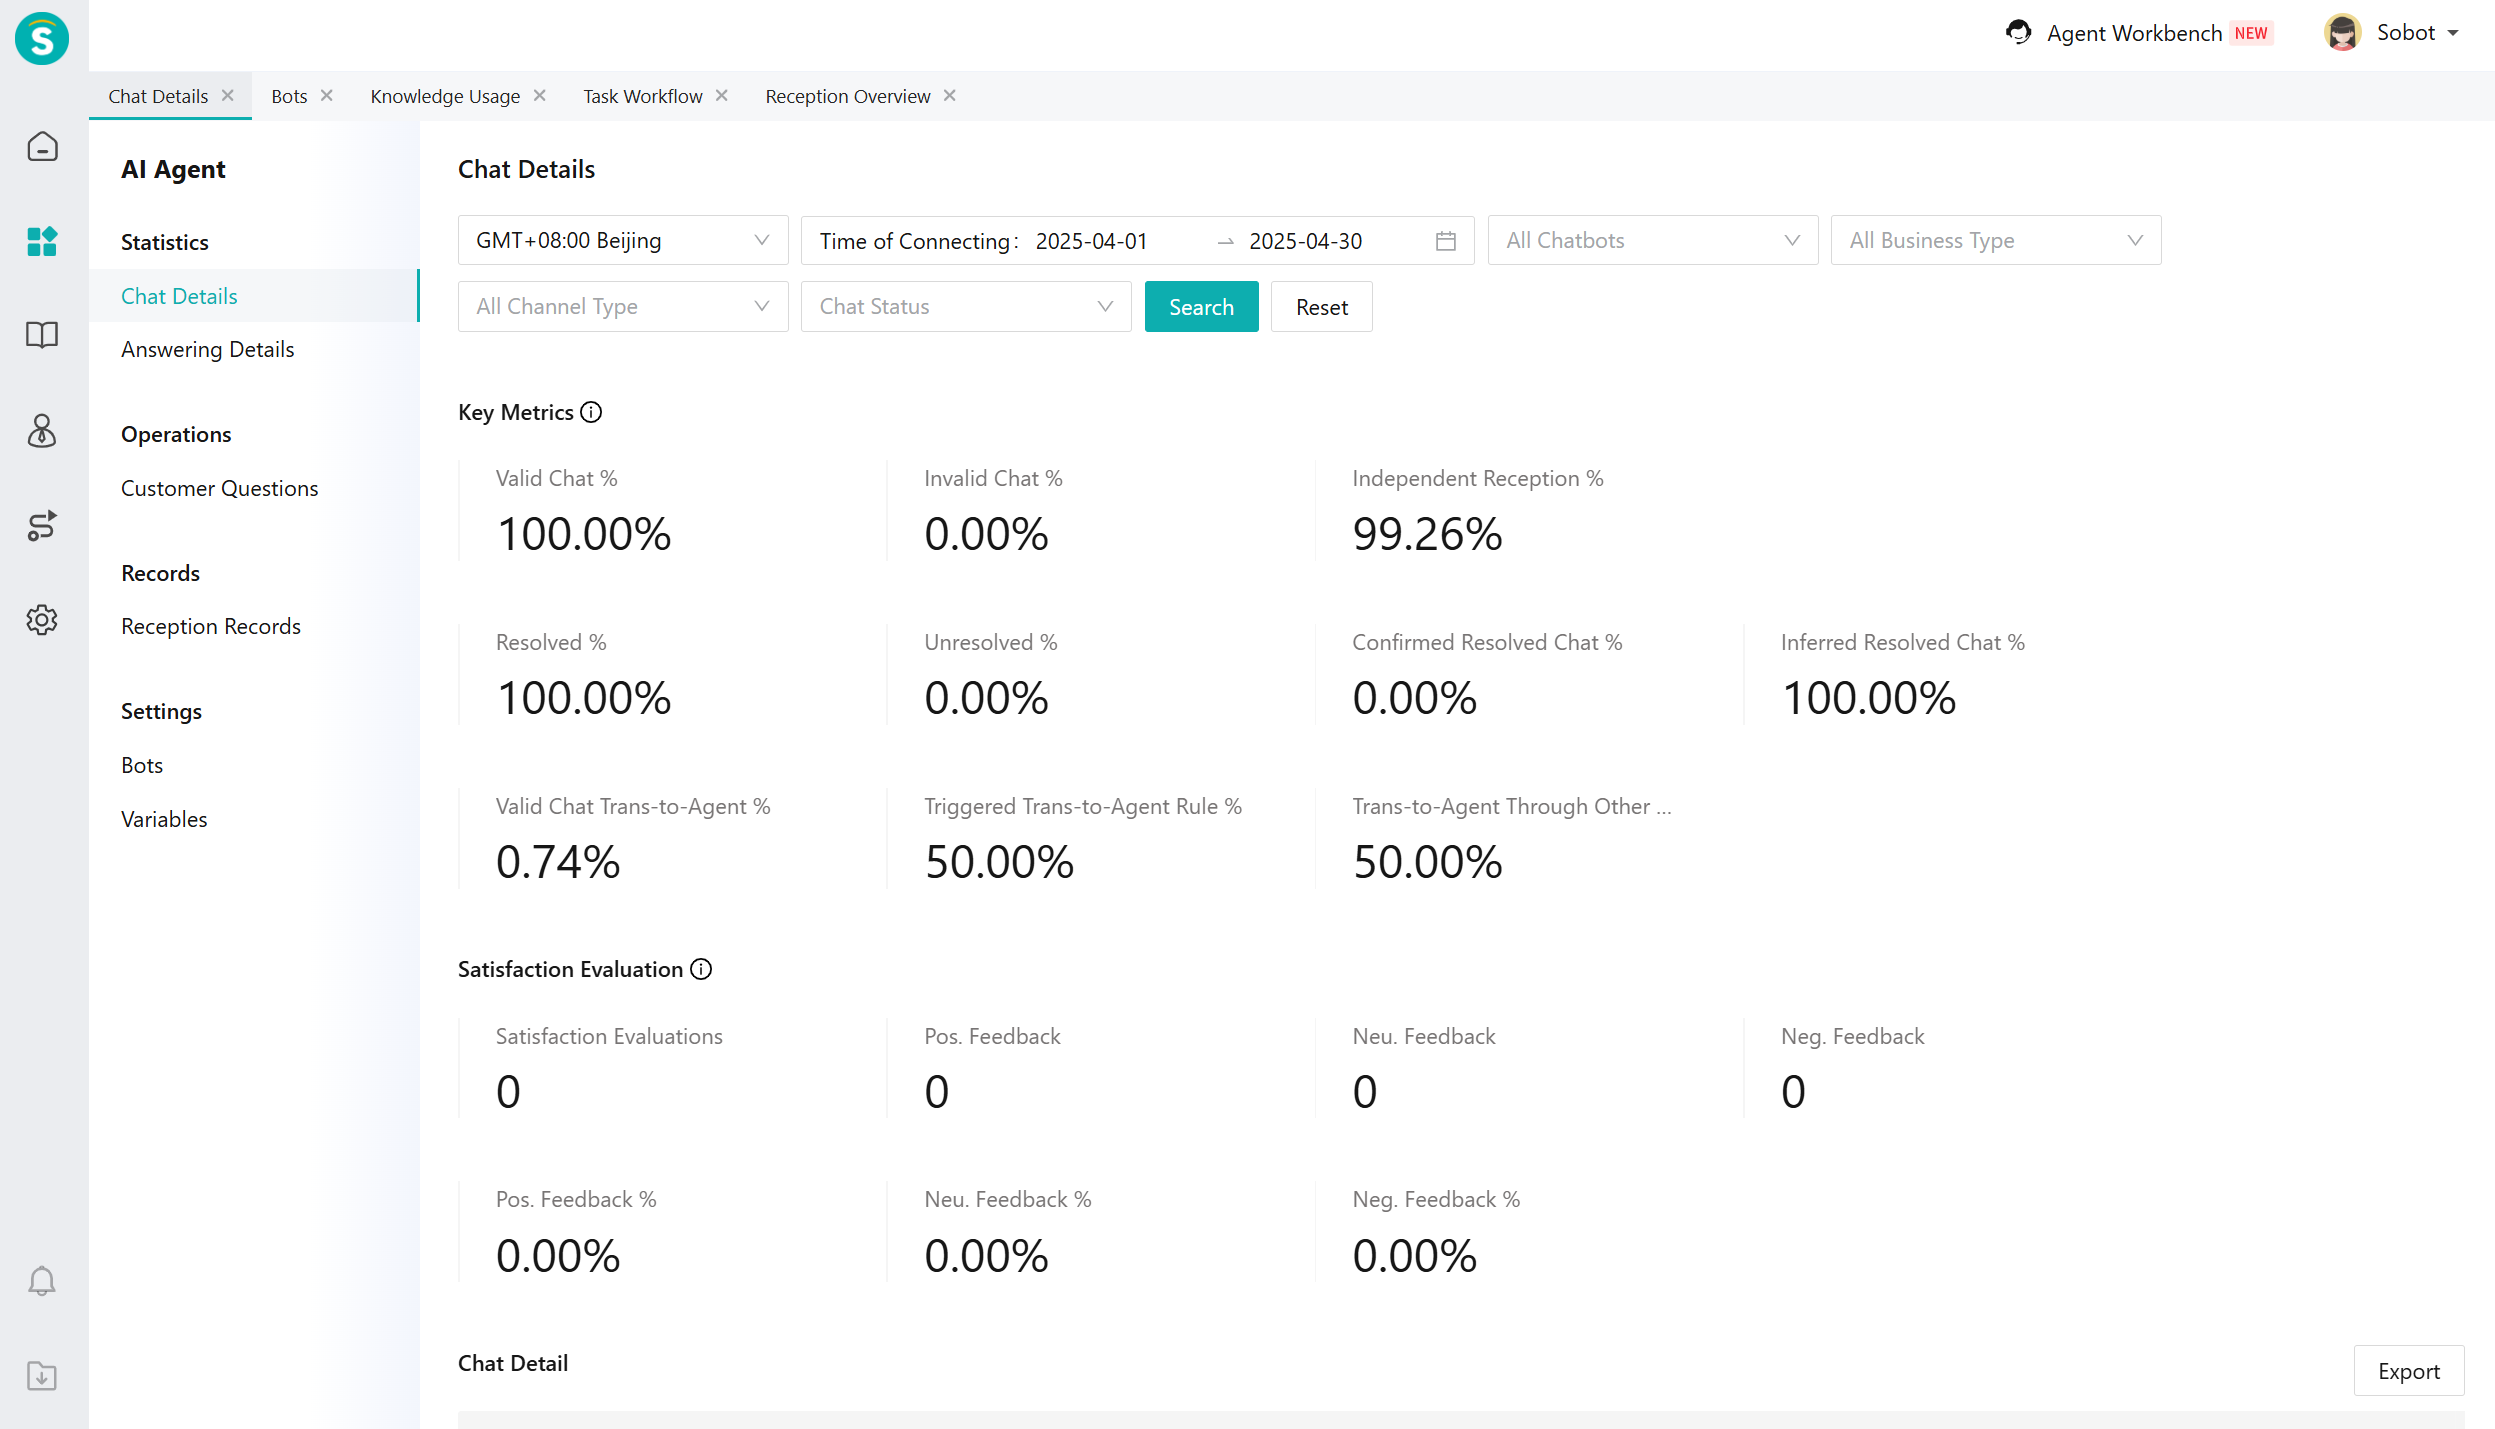Click the end date 2025-04-30 field
This screenshot has height=1429, width=2495.
click(1305, 241)
